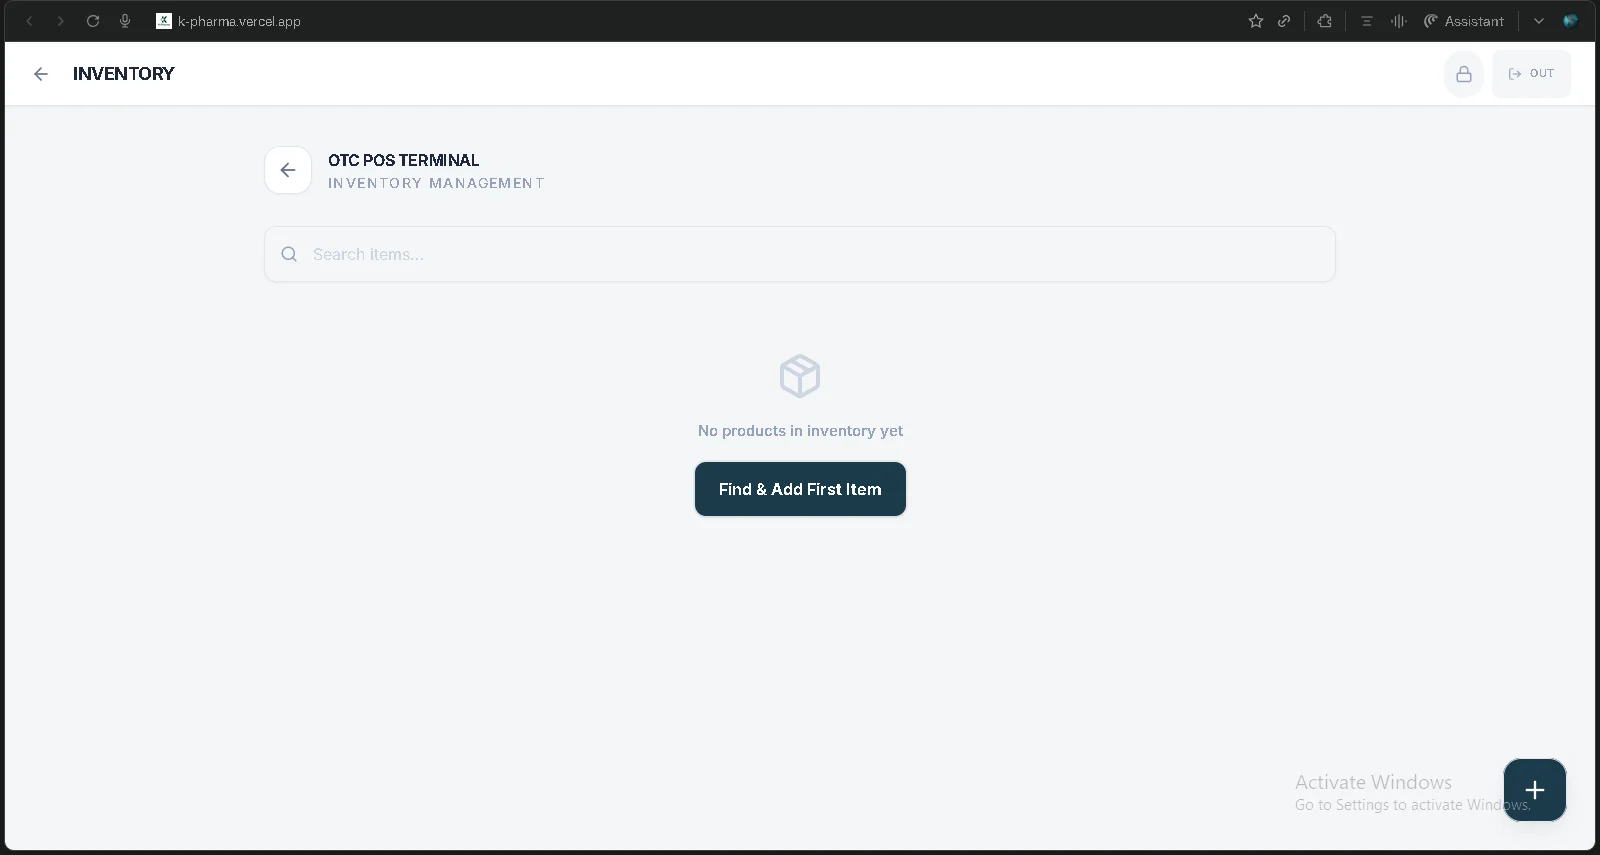This screenshot has height=855, width=1600.
Task: Open the reader list lines icon
Action: pos(1367,21)
